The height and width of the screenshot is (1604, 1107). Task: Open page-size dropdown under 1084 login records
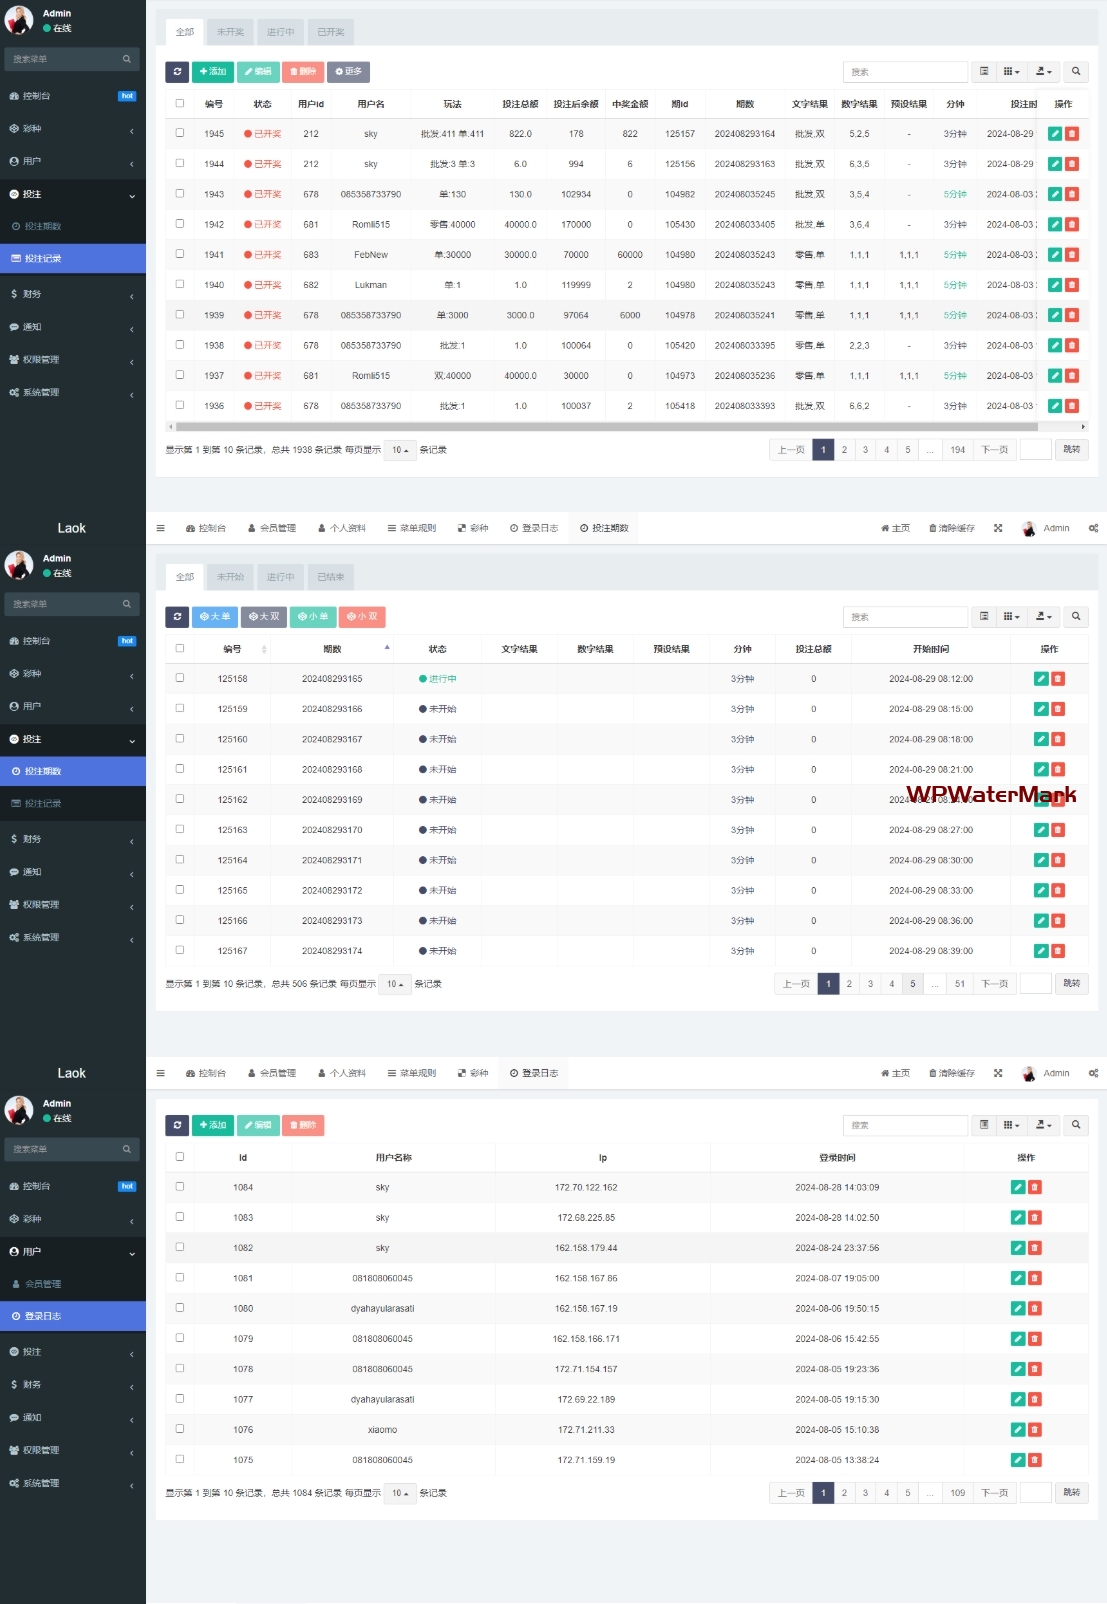tap(400, 1493)
